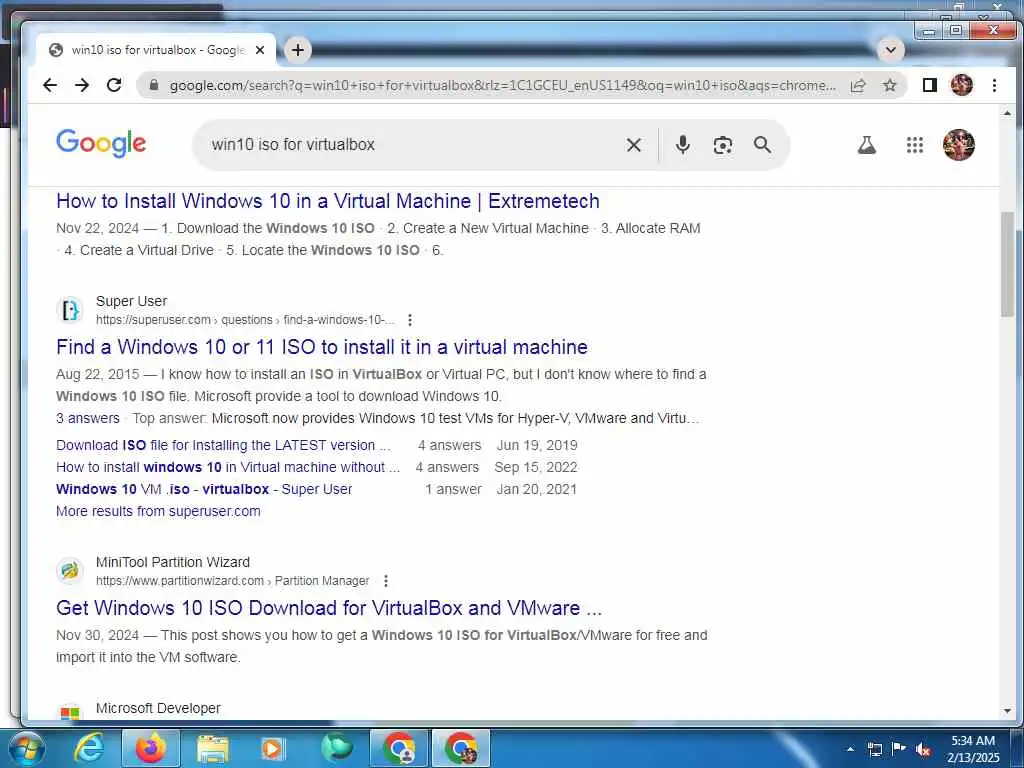Open more options for Super User result
The width and height of the screenshot is (1024, 768).
click(x=409, y=320)
